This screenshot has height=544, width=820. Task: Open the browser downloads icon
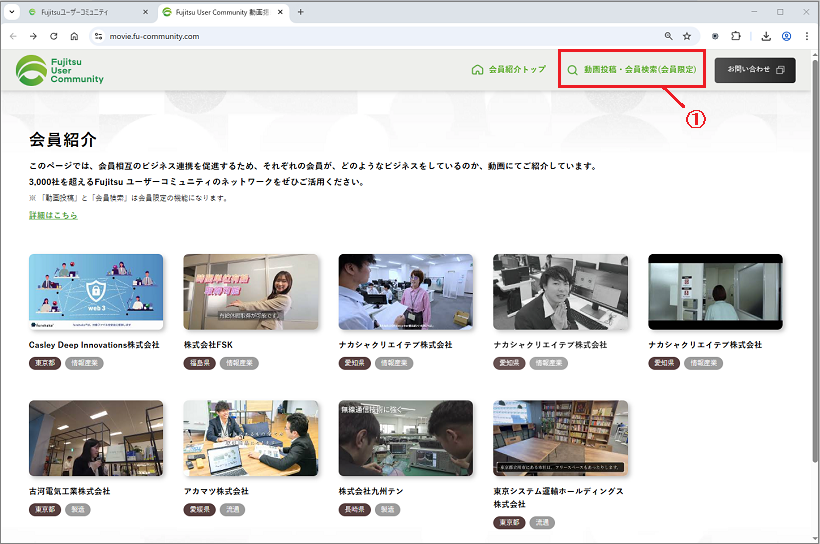point(766,36)
